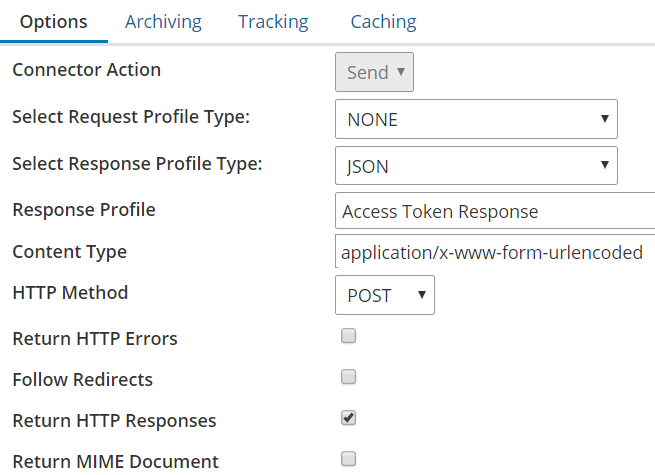Viewport: 655px width, 475px height.
Task: Expand the Select Request Profile Type dropdown
Action: [x=476, y=119]
